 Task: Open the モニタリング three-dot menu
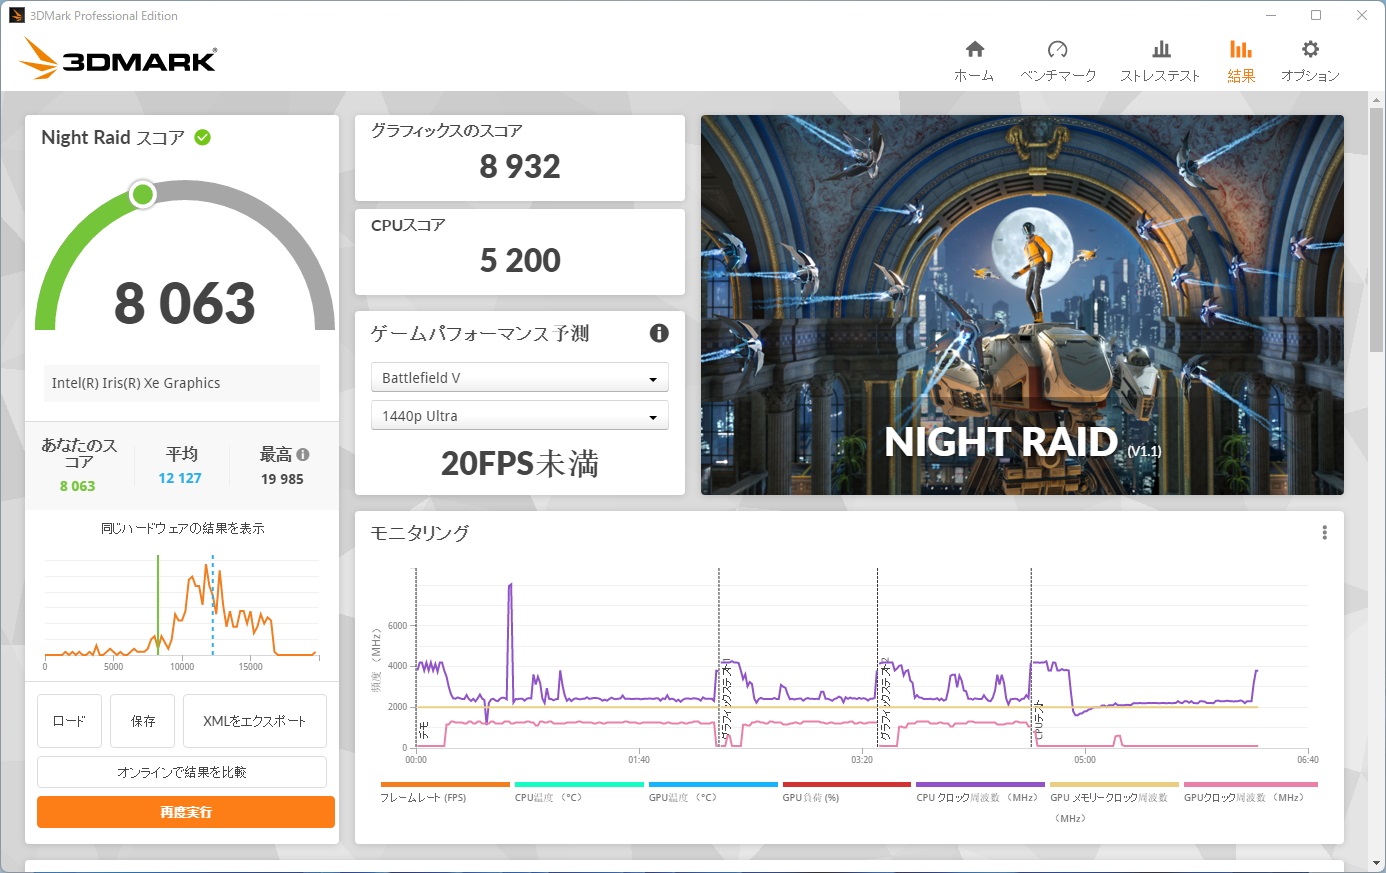(1325, 533)
